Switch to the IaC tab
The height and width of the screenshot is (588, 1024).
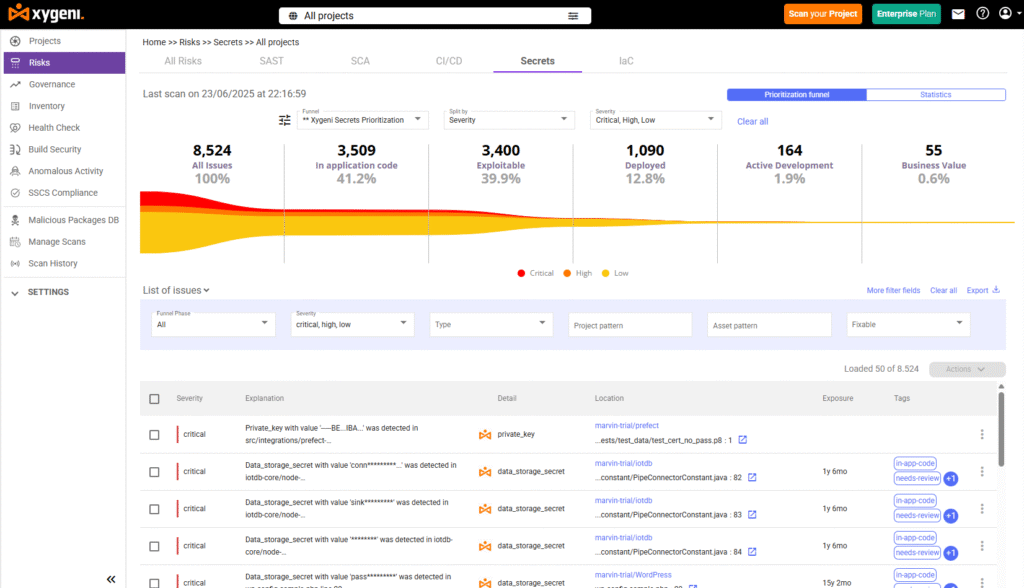pos(626,61)
